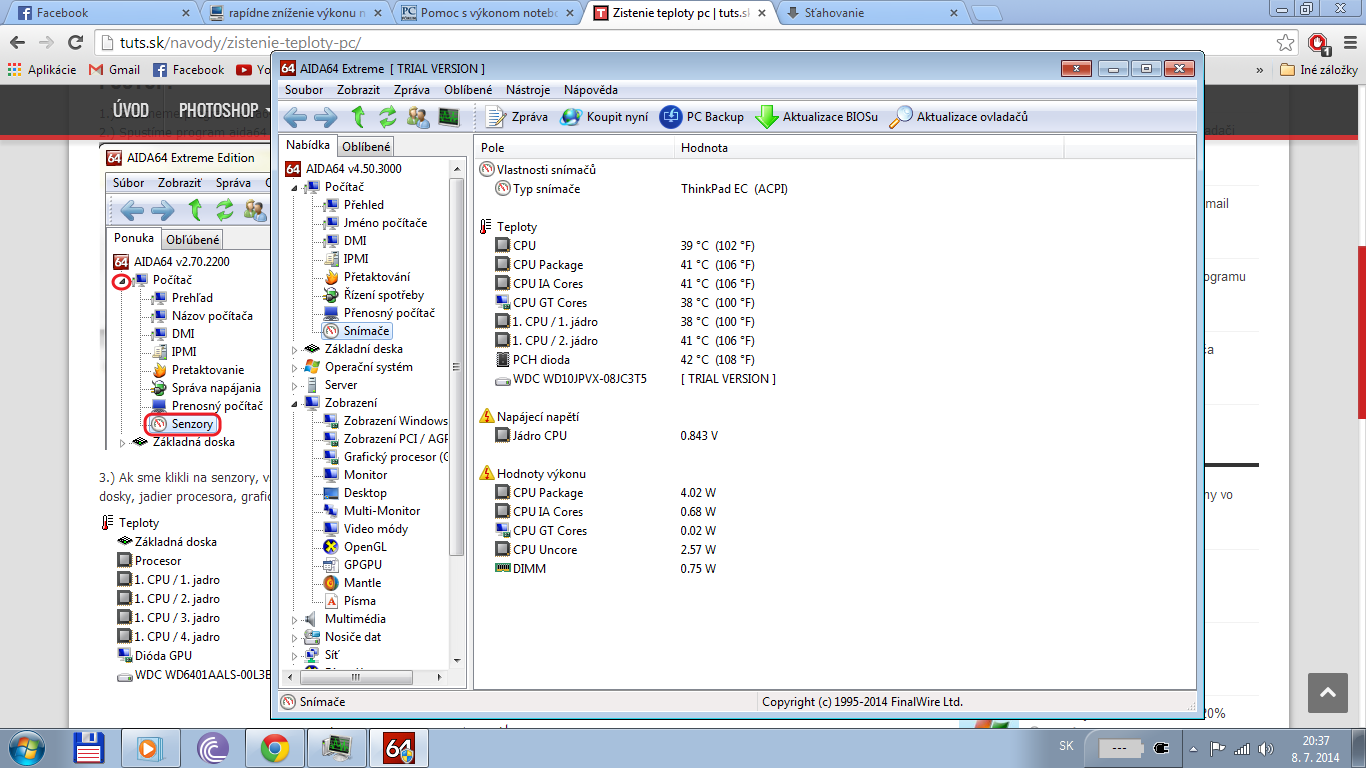Expand the Základní deska node in AIDA64 v4.50
Screen dimensions: 1366x768
pyautogui.click(x=295, y=349)
